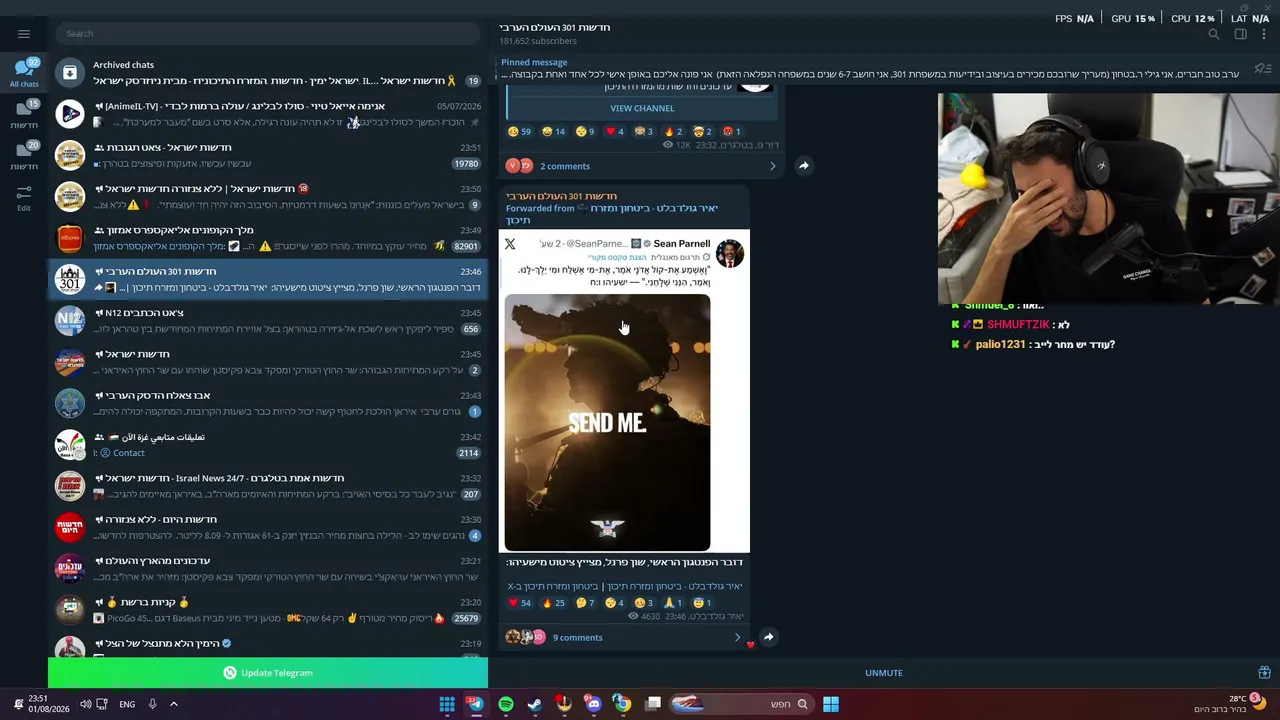This screenshot has width=1280, height=720.
Task: Open the microphone tray icon
Action: pyautogui.click(x=152, y=704)
